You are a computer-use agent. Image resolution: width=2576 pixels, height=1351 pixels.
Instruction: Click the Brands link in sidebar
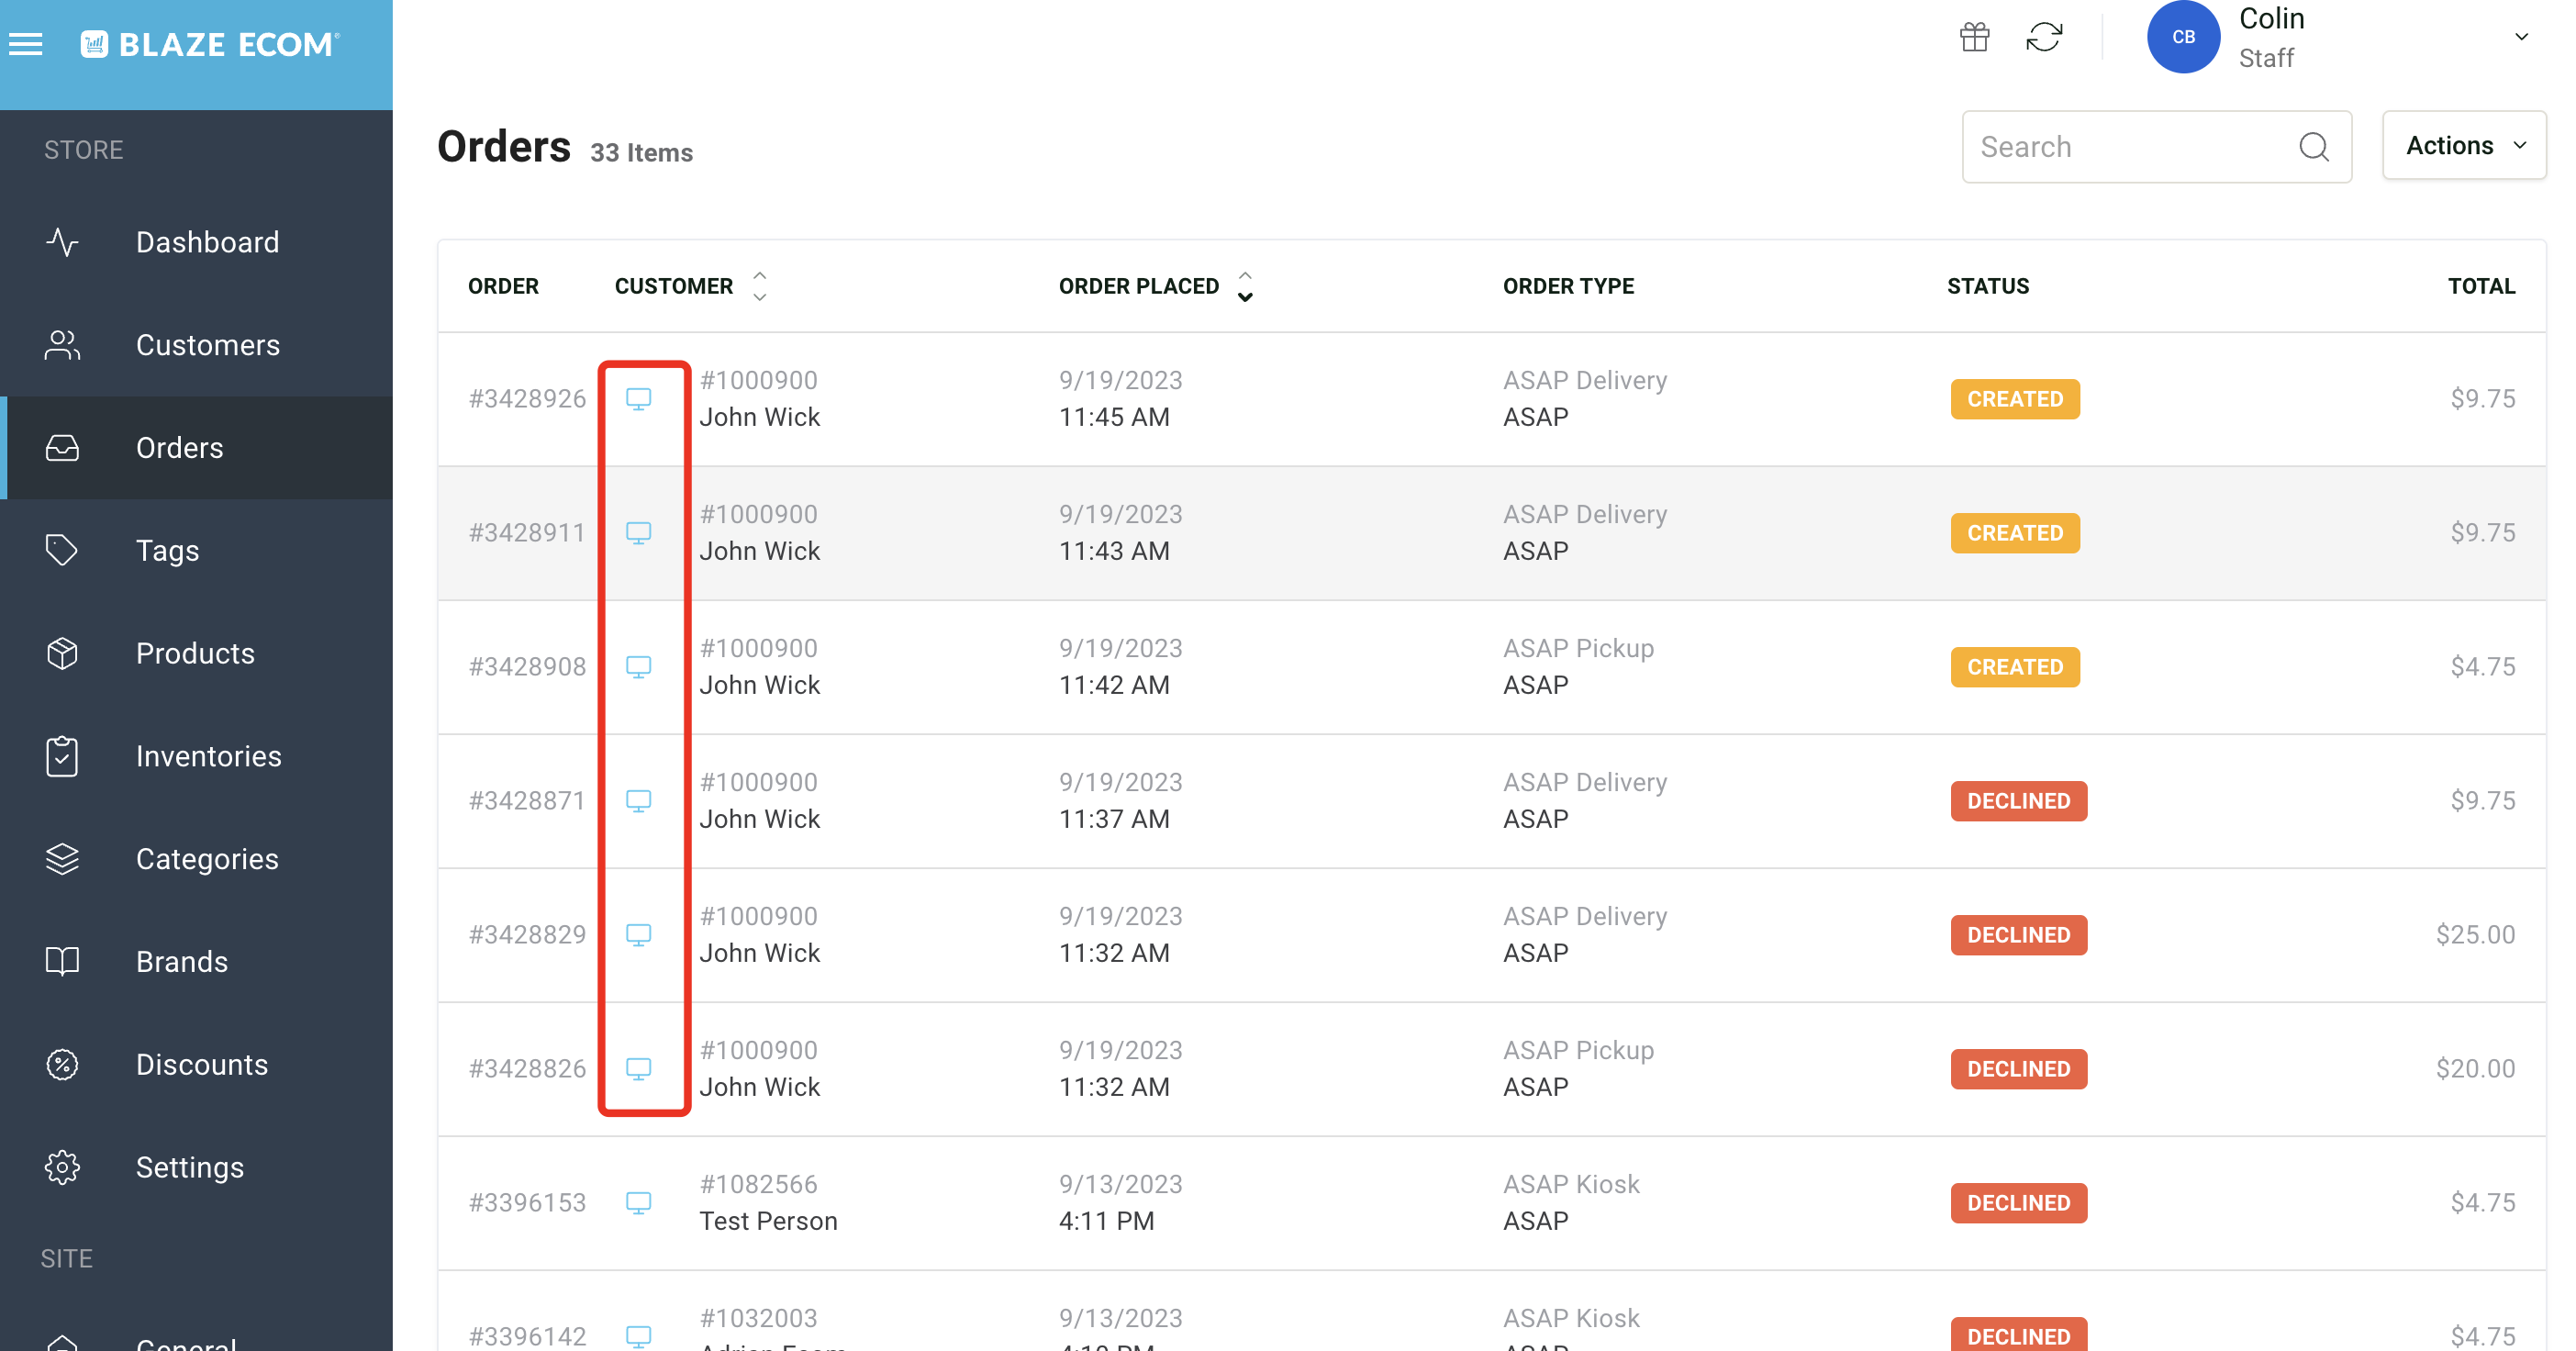pos(182,961)
